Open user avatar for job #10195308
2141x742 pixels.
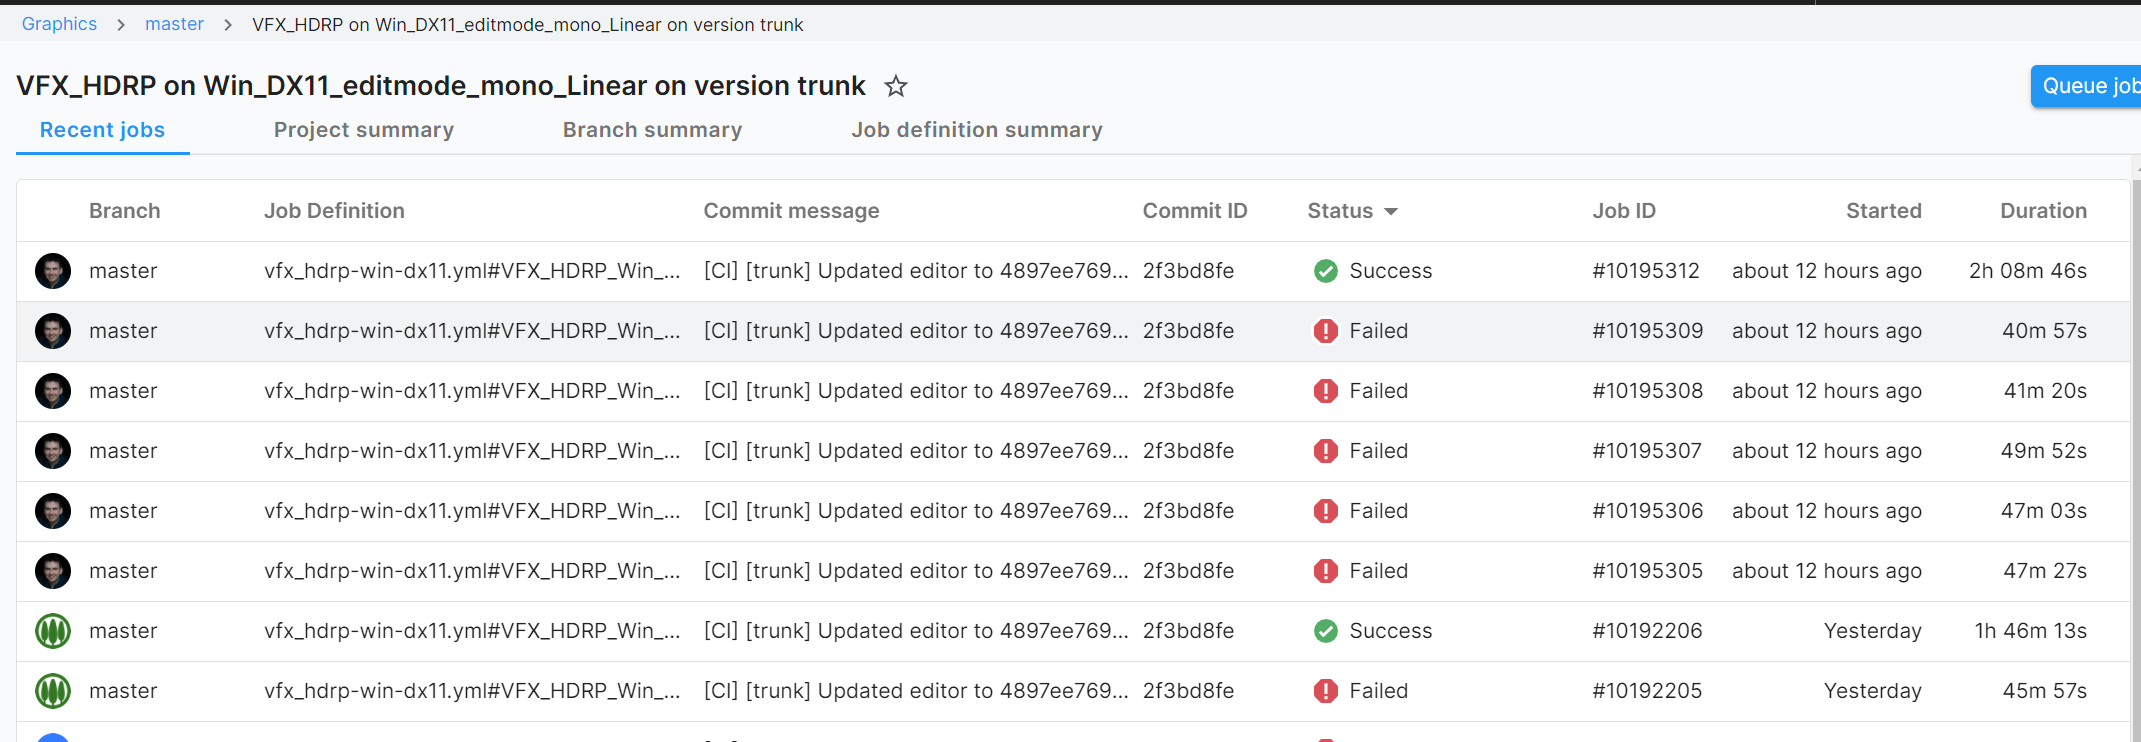coord(53,391)
